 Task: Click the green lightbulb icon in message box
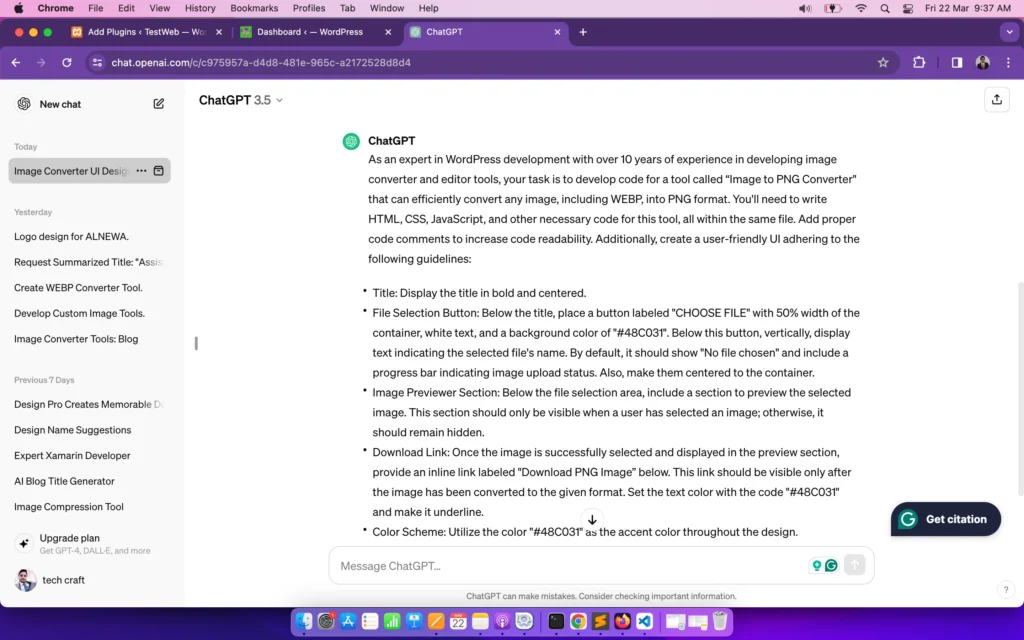pyautogui.click(x=816, y=566)
